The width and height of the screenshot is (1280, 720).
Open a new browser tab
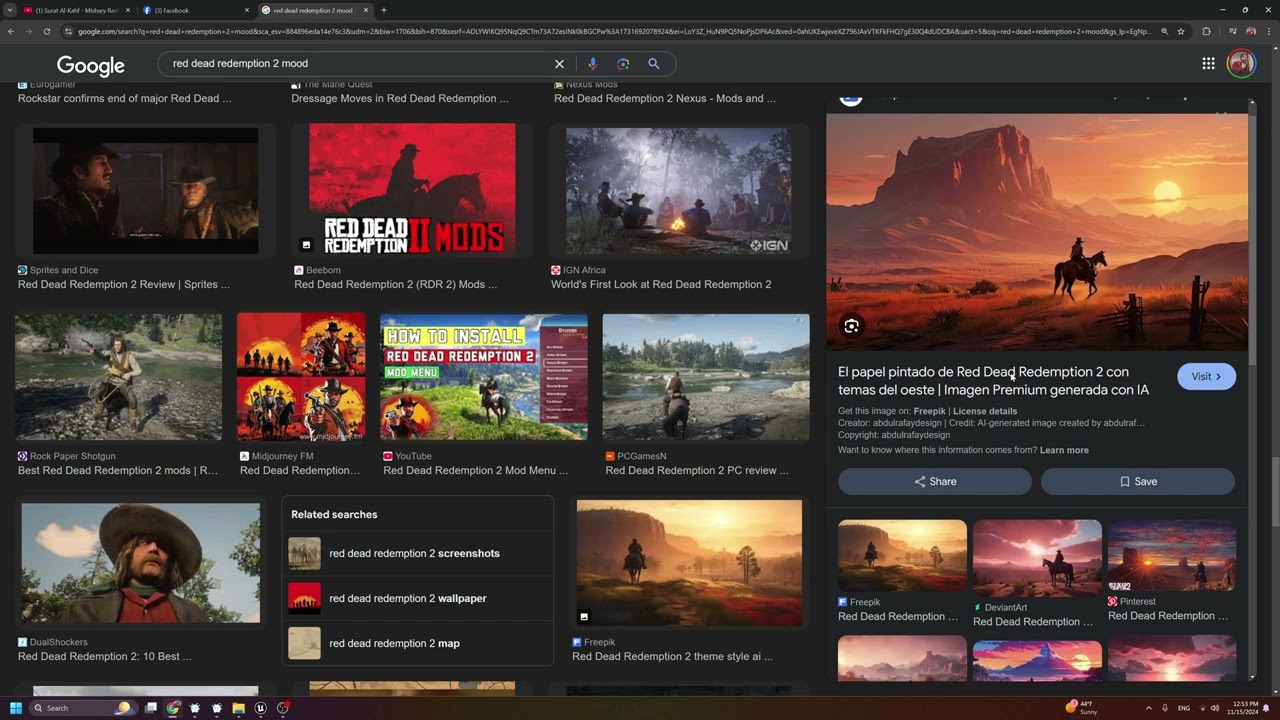[384, 10]
